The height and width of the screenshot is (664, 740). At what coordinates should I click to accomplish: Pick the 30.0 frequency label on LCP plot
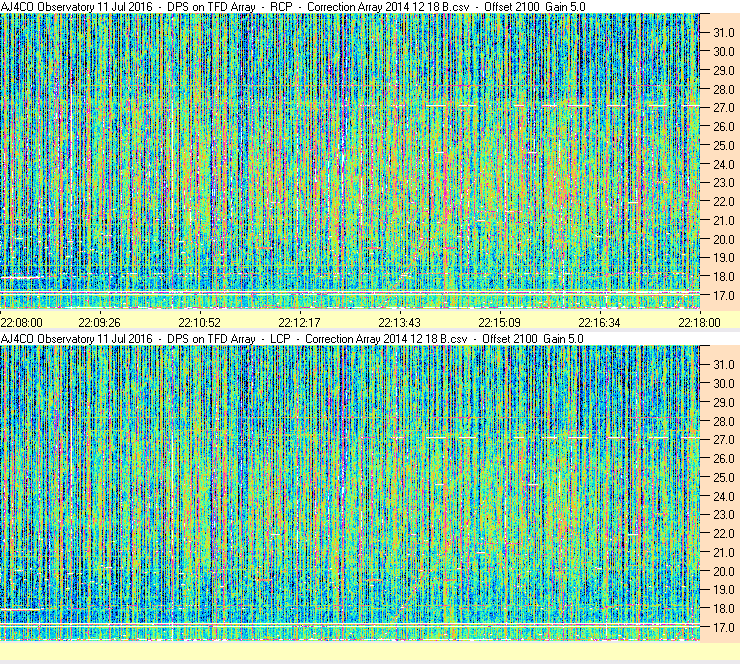(x=724, y=383)
